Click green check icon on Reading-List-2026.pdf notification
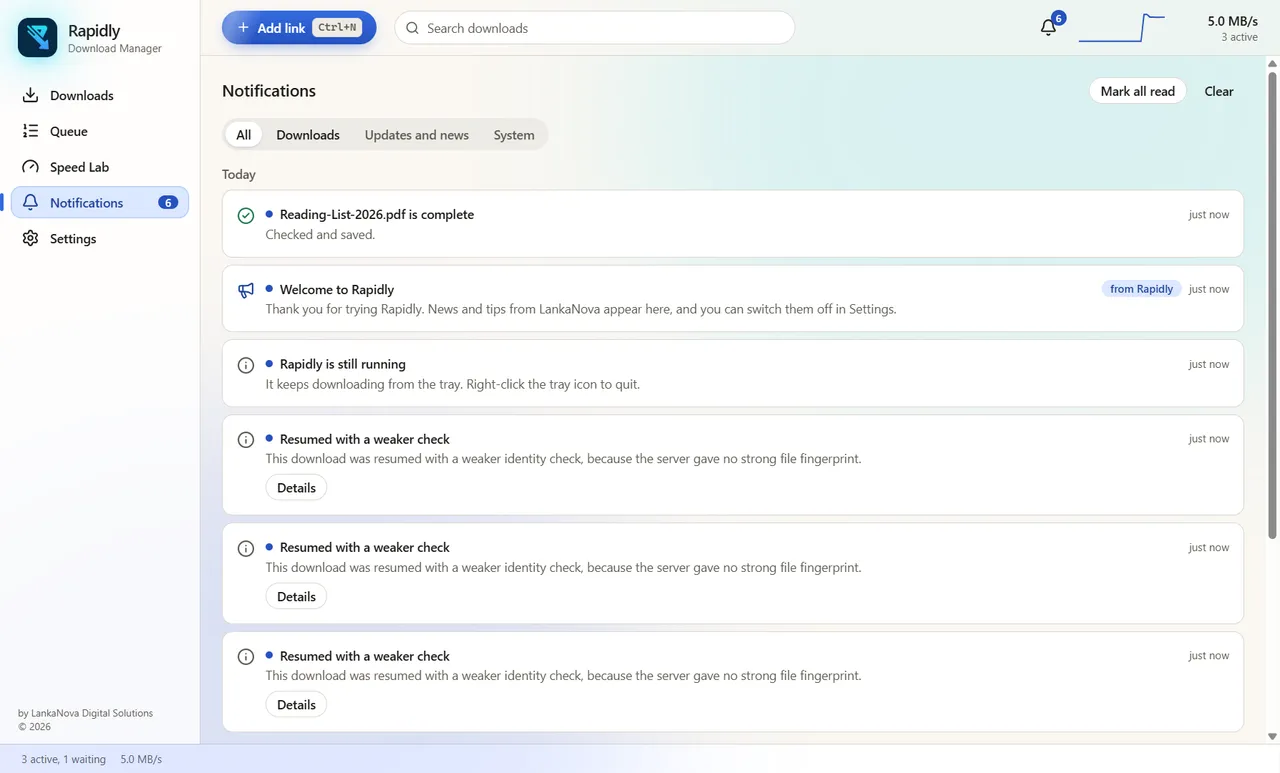This screenshot has width=1280, height=773. [246, 215]
